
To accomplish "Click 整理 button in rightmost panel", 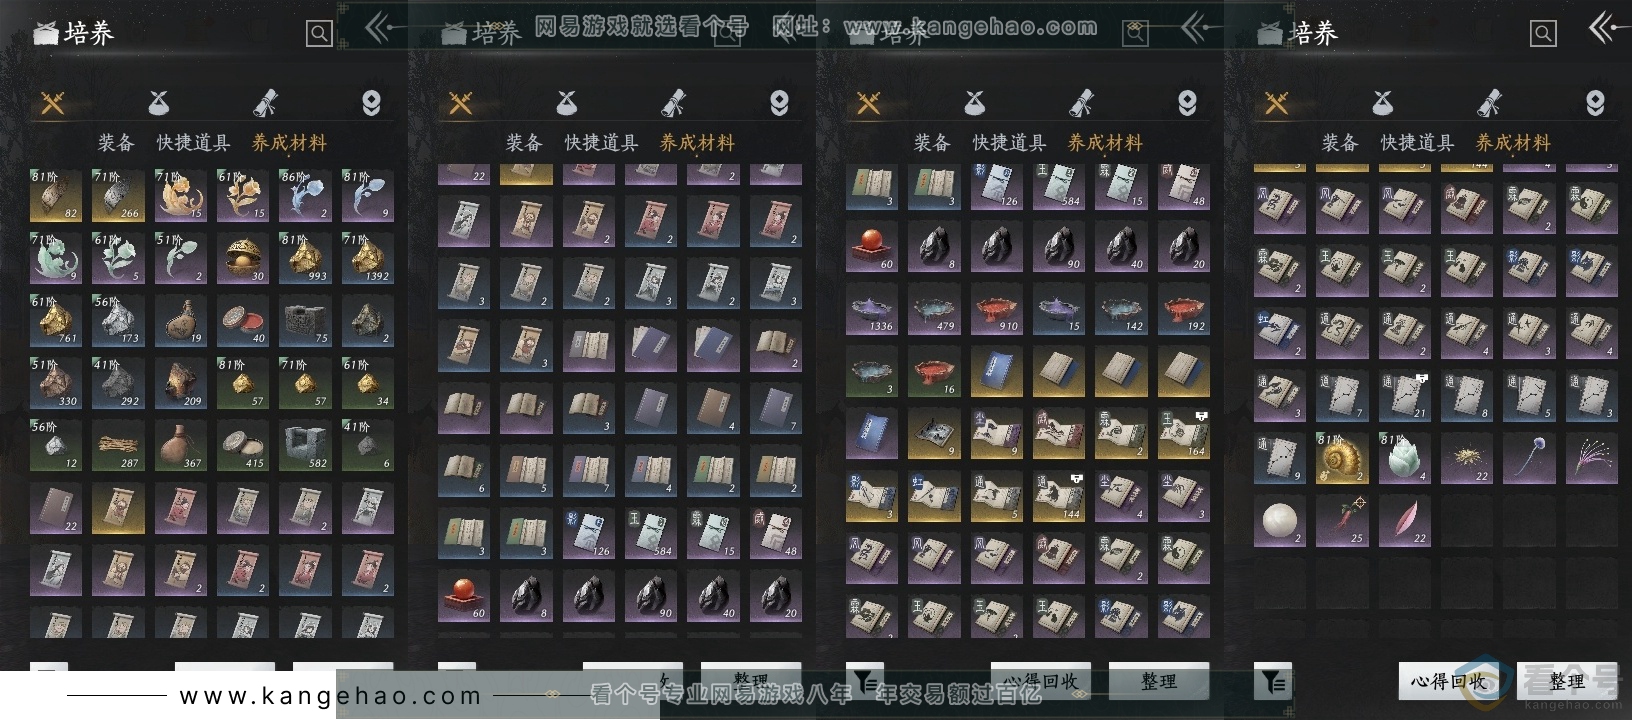I will (1566, 682).
